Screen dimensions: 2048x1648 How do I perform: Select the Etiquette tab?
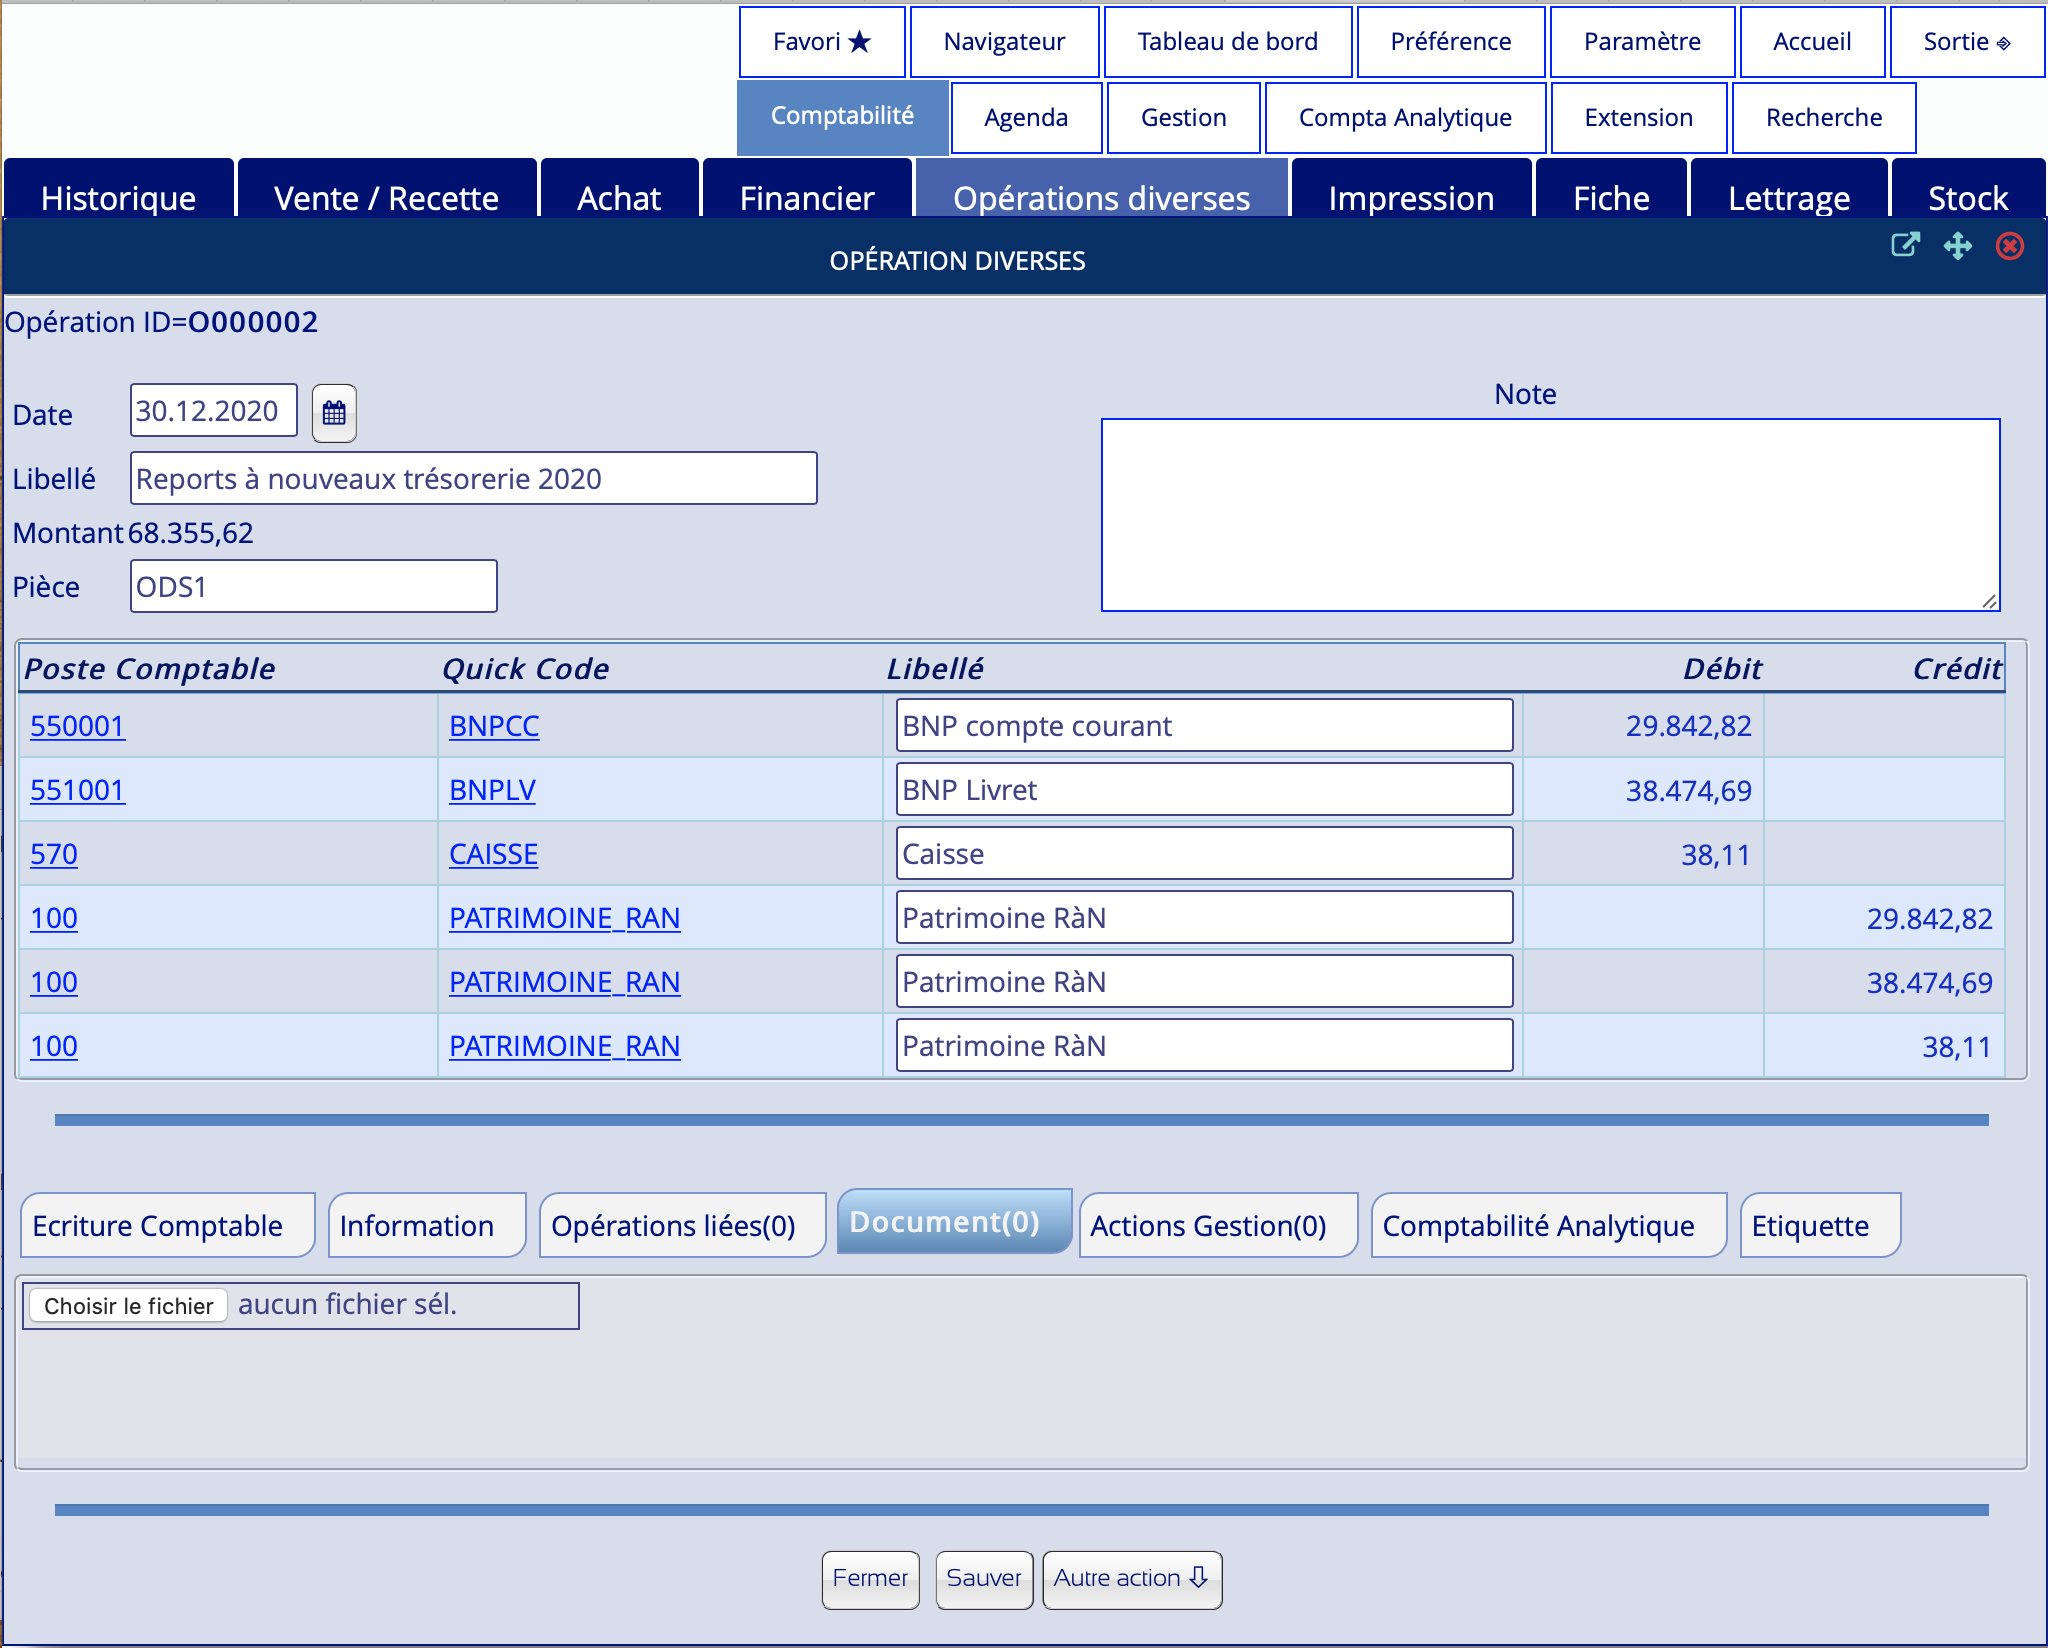(x=1810, y=1226)
